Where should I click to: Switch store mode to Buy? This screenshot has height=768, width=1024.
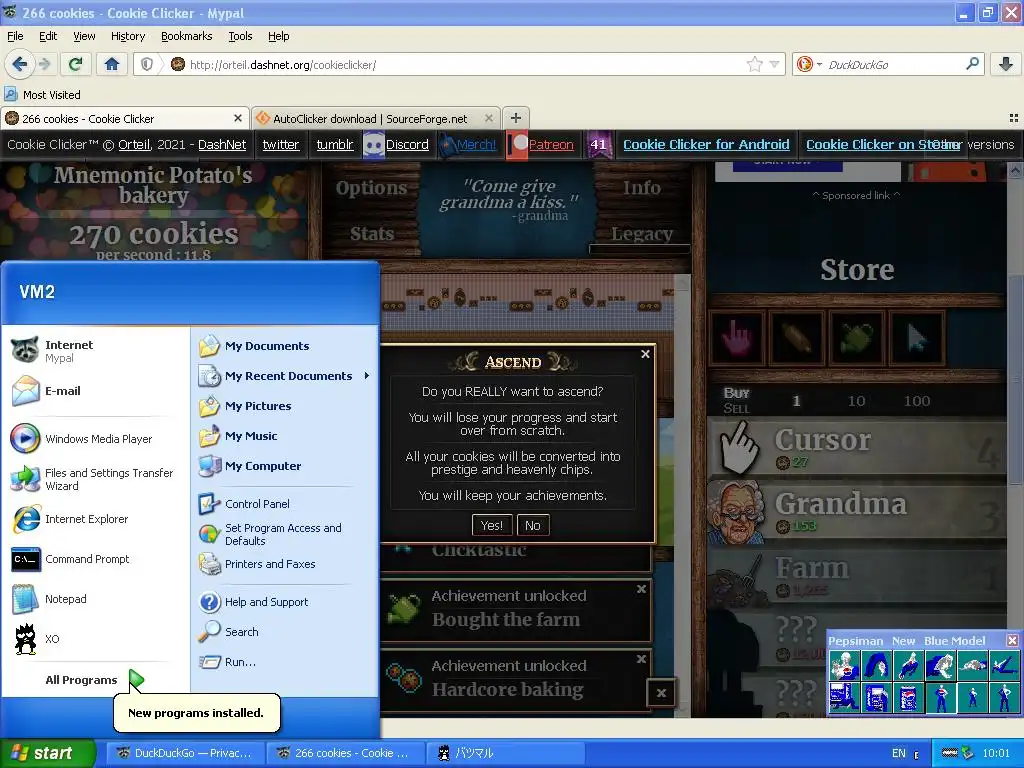(x=736, y=393)
